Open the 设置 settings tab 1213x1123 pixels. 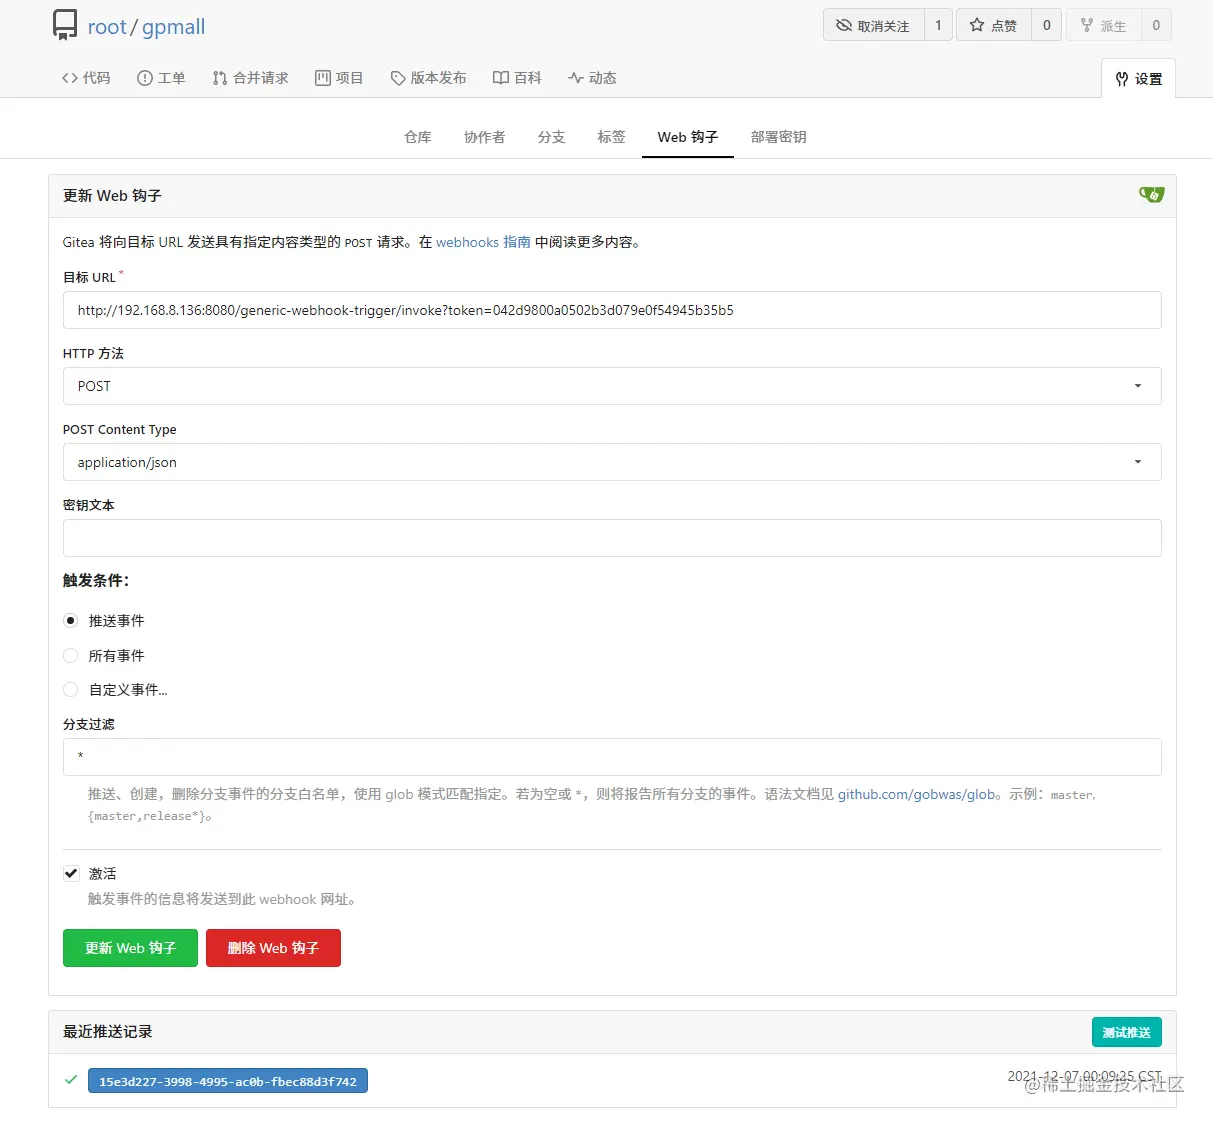[1139, 79]
